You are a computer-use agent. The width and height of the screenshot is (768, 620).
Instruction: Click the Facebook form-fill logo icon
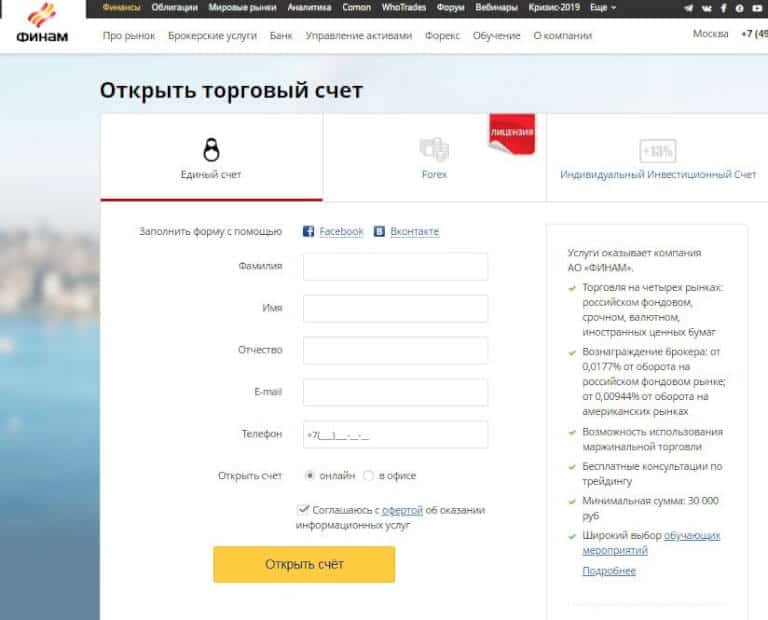tap(308, 231)
